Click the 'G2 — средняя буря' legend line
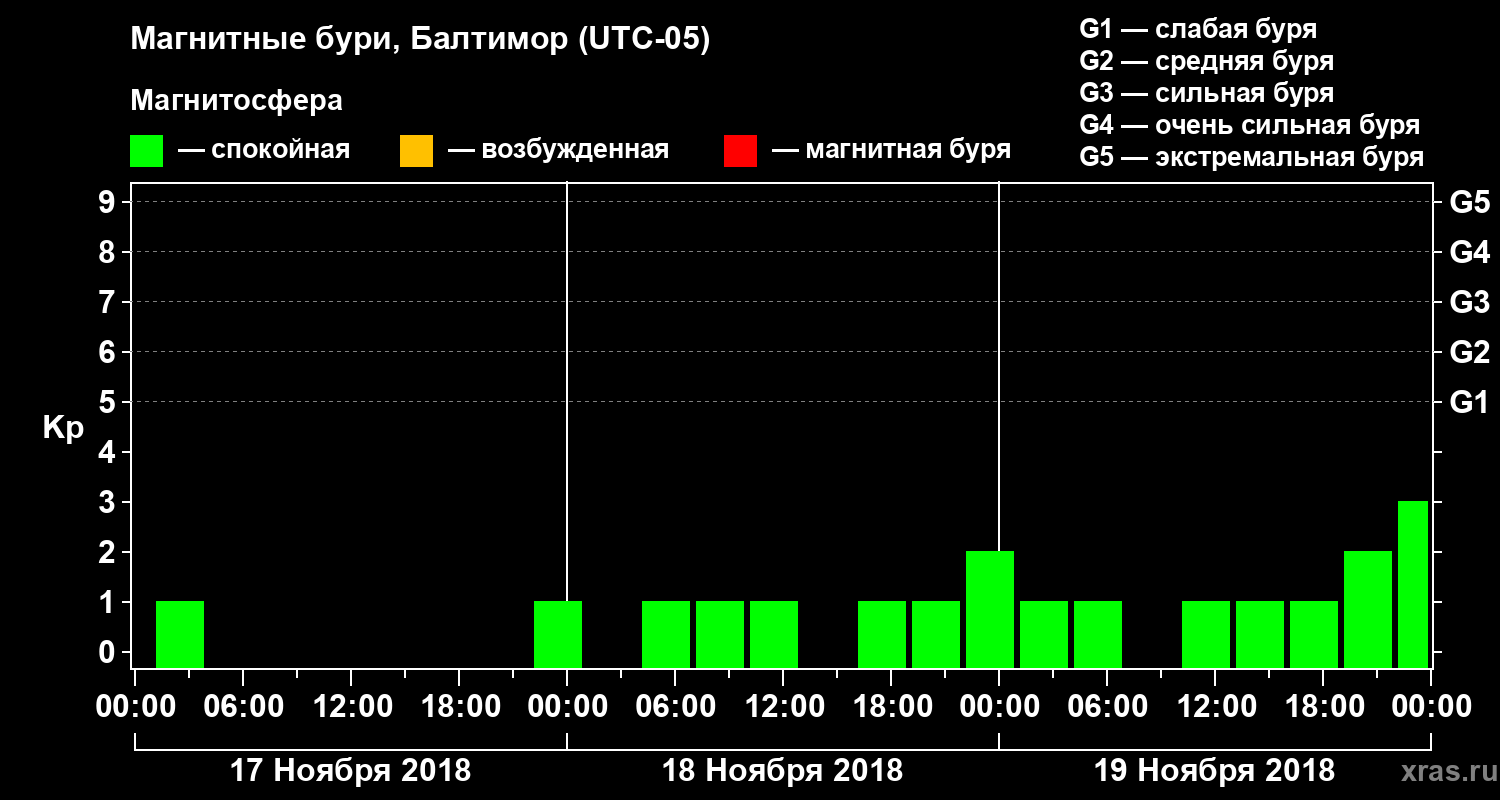Viewport: 1500px width, 800px height. (1206, 61)
